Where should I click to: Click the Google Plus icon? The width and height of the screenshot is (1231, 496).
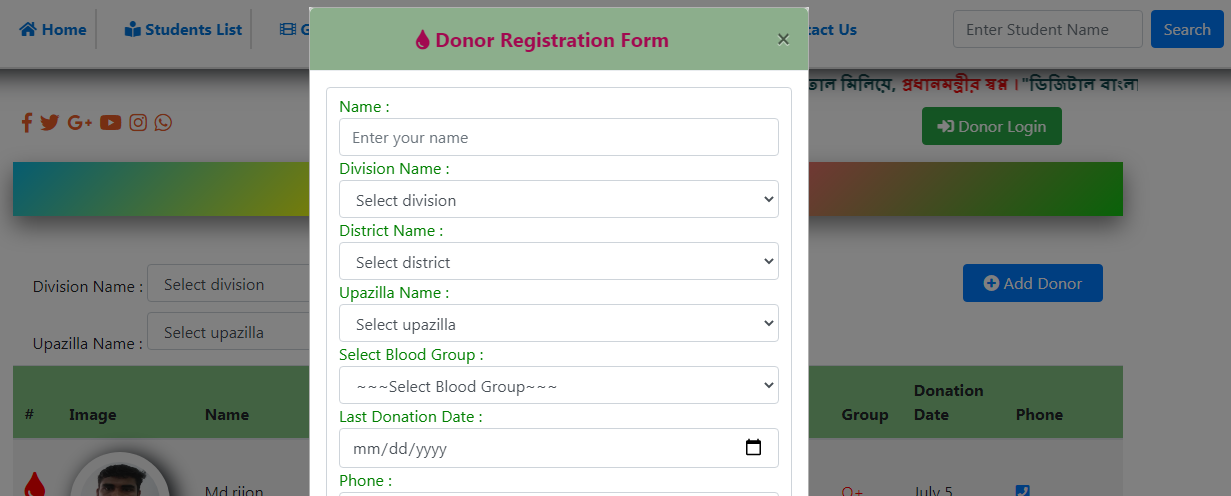click(x=80, y=123)
